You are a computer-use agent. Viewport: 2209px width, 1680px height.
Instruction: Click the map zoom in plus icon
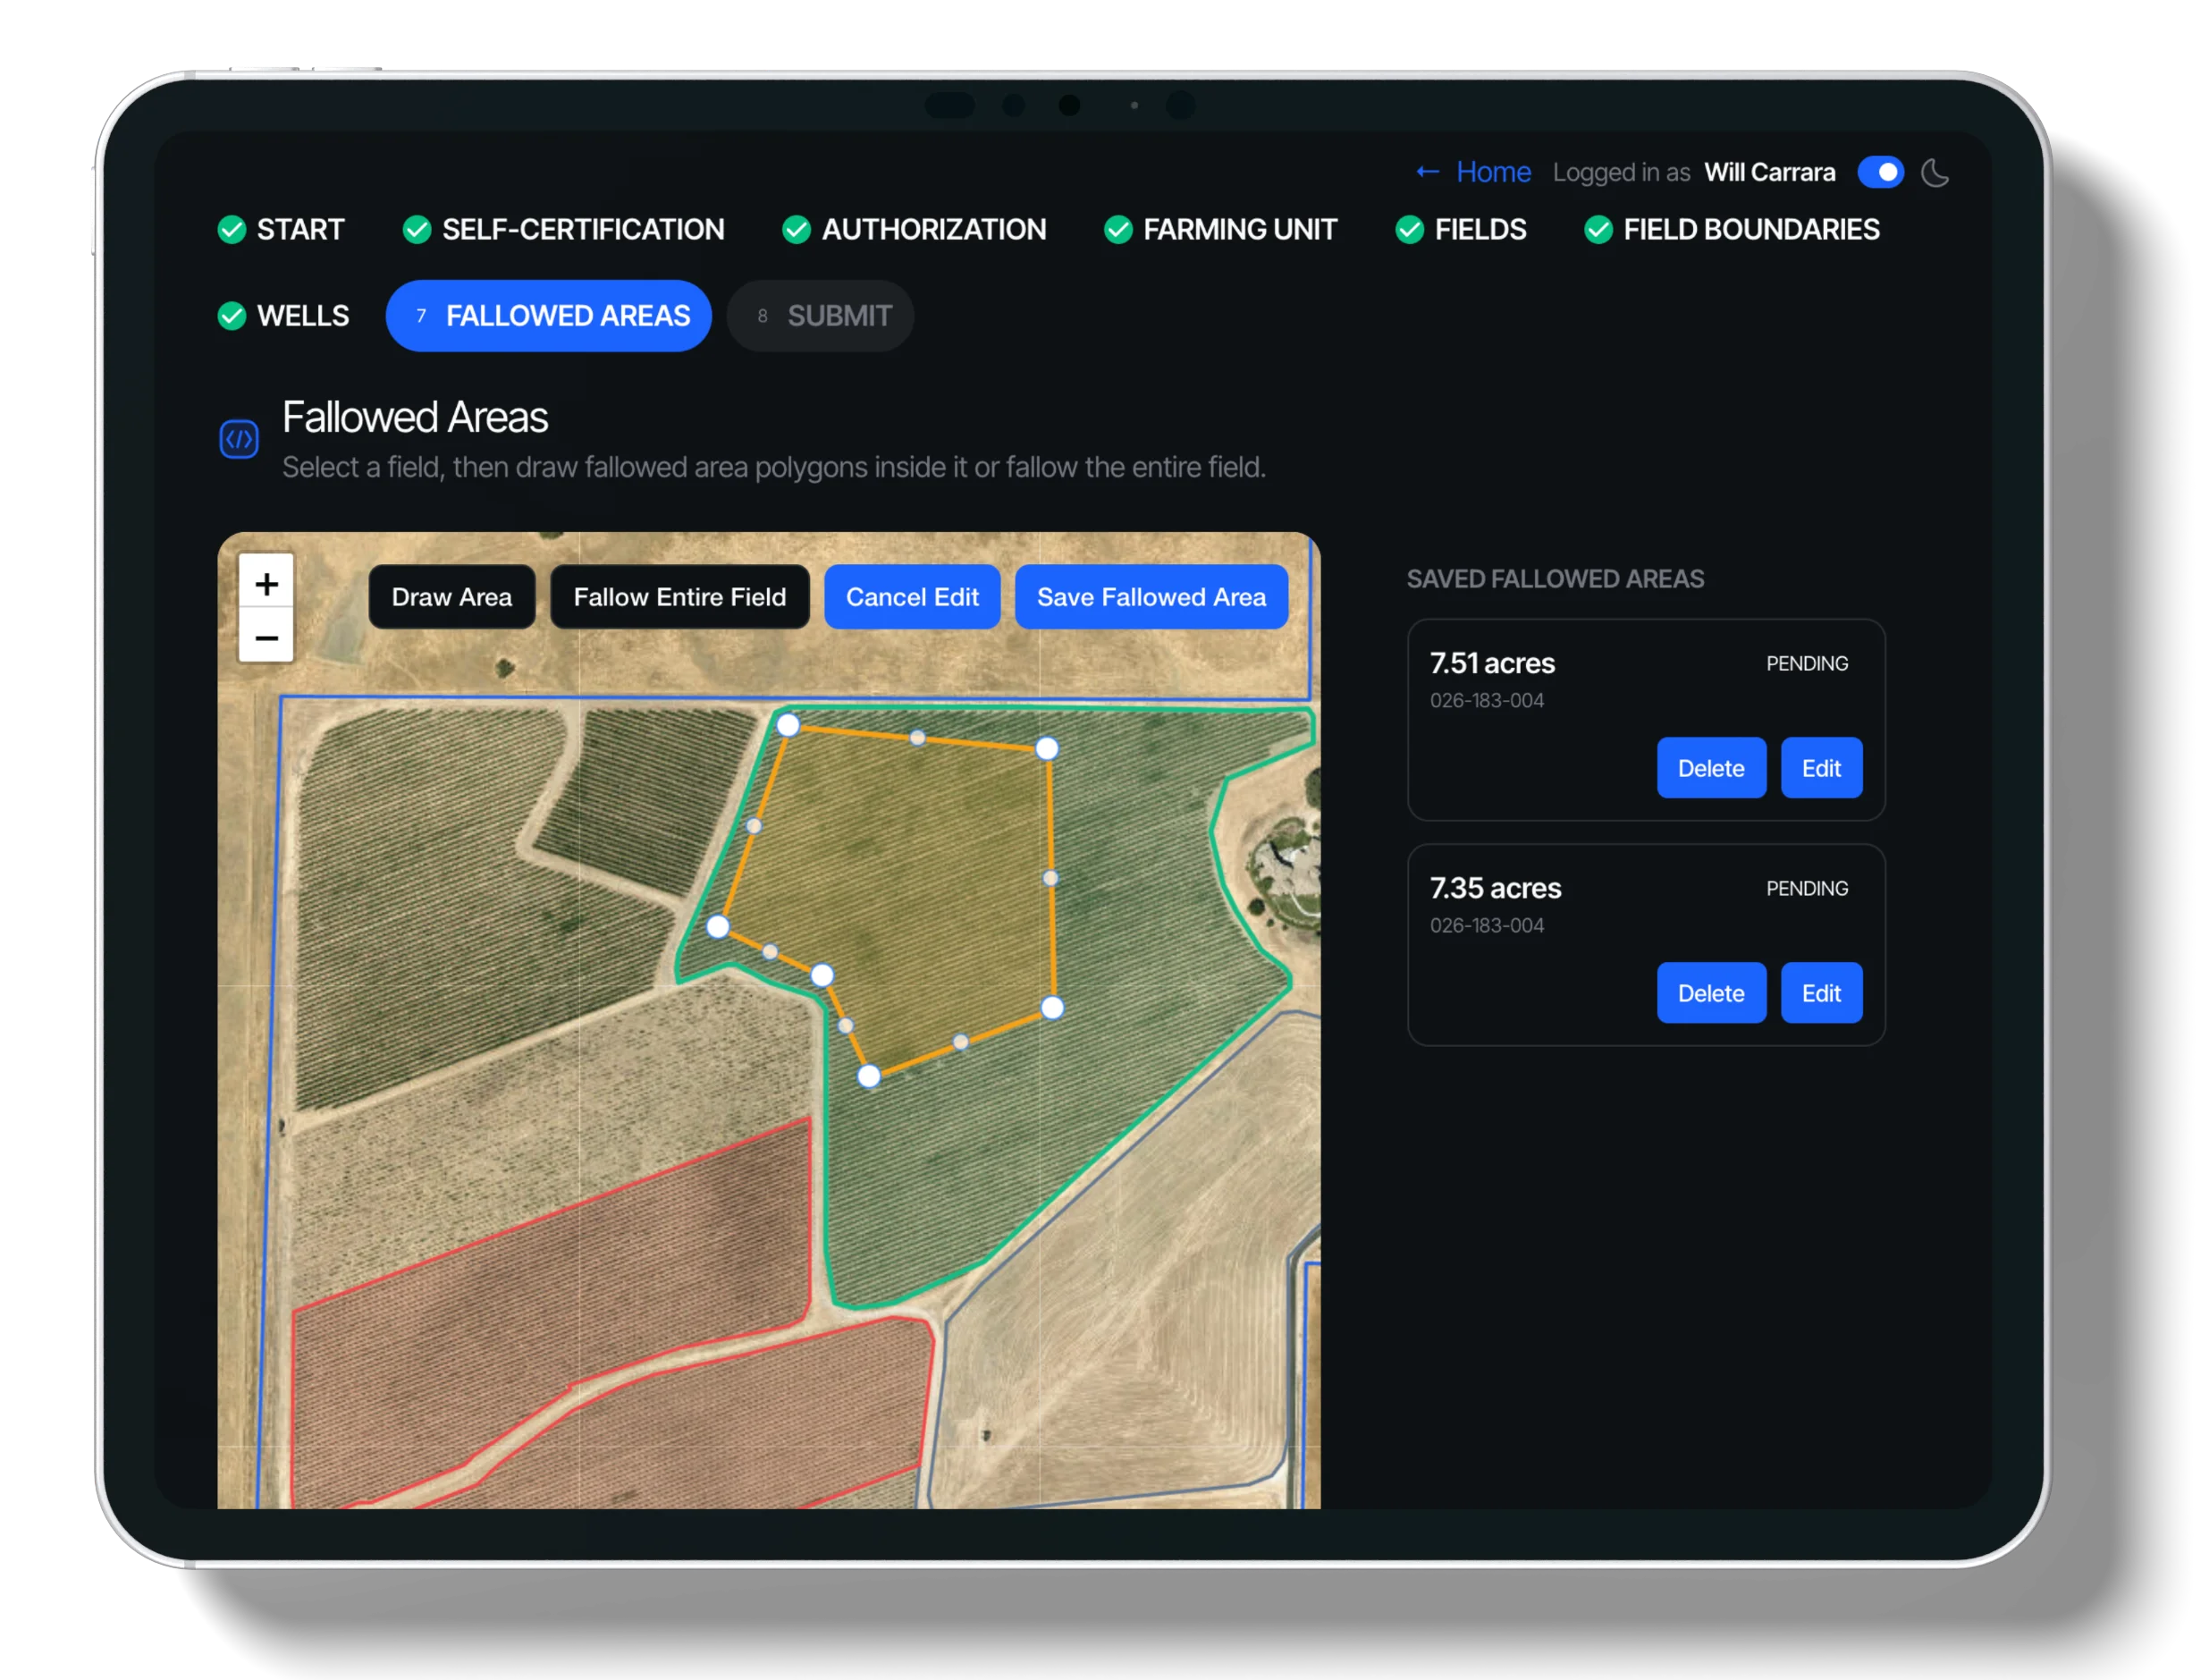(266, 584)
